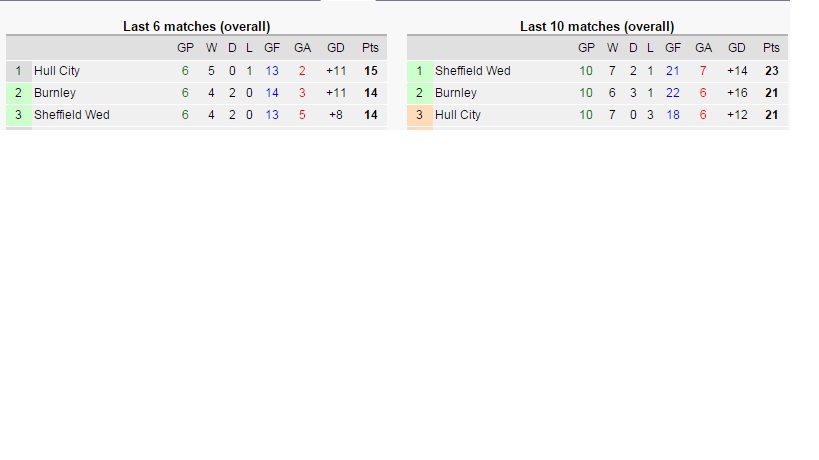Click Sheffield Wed's 23 points value
The height and width of the screenshot is (460, 819).
pyautogui.click(x=771, y=71)
